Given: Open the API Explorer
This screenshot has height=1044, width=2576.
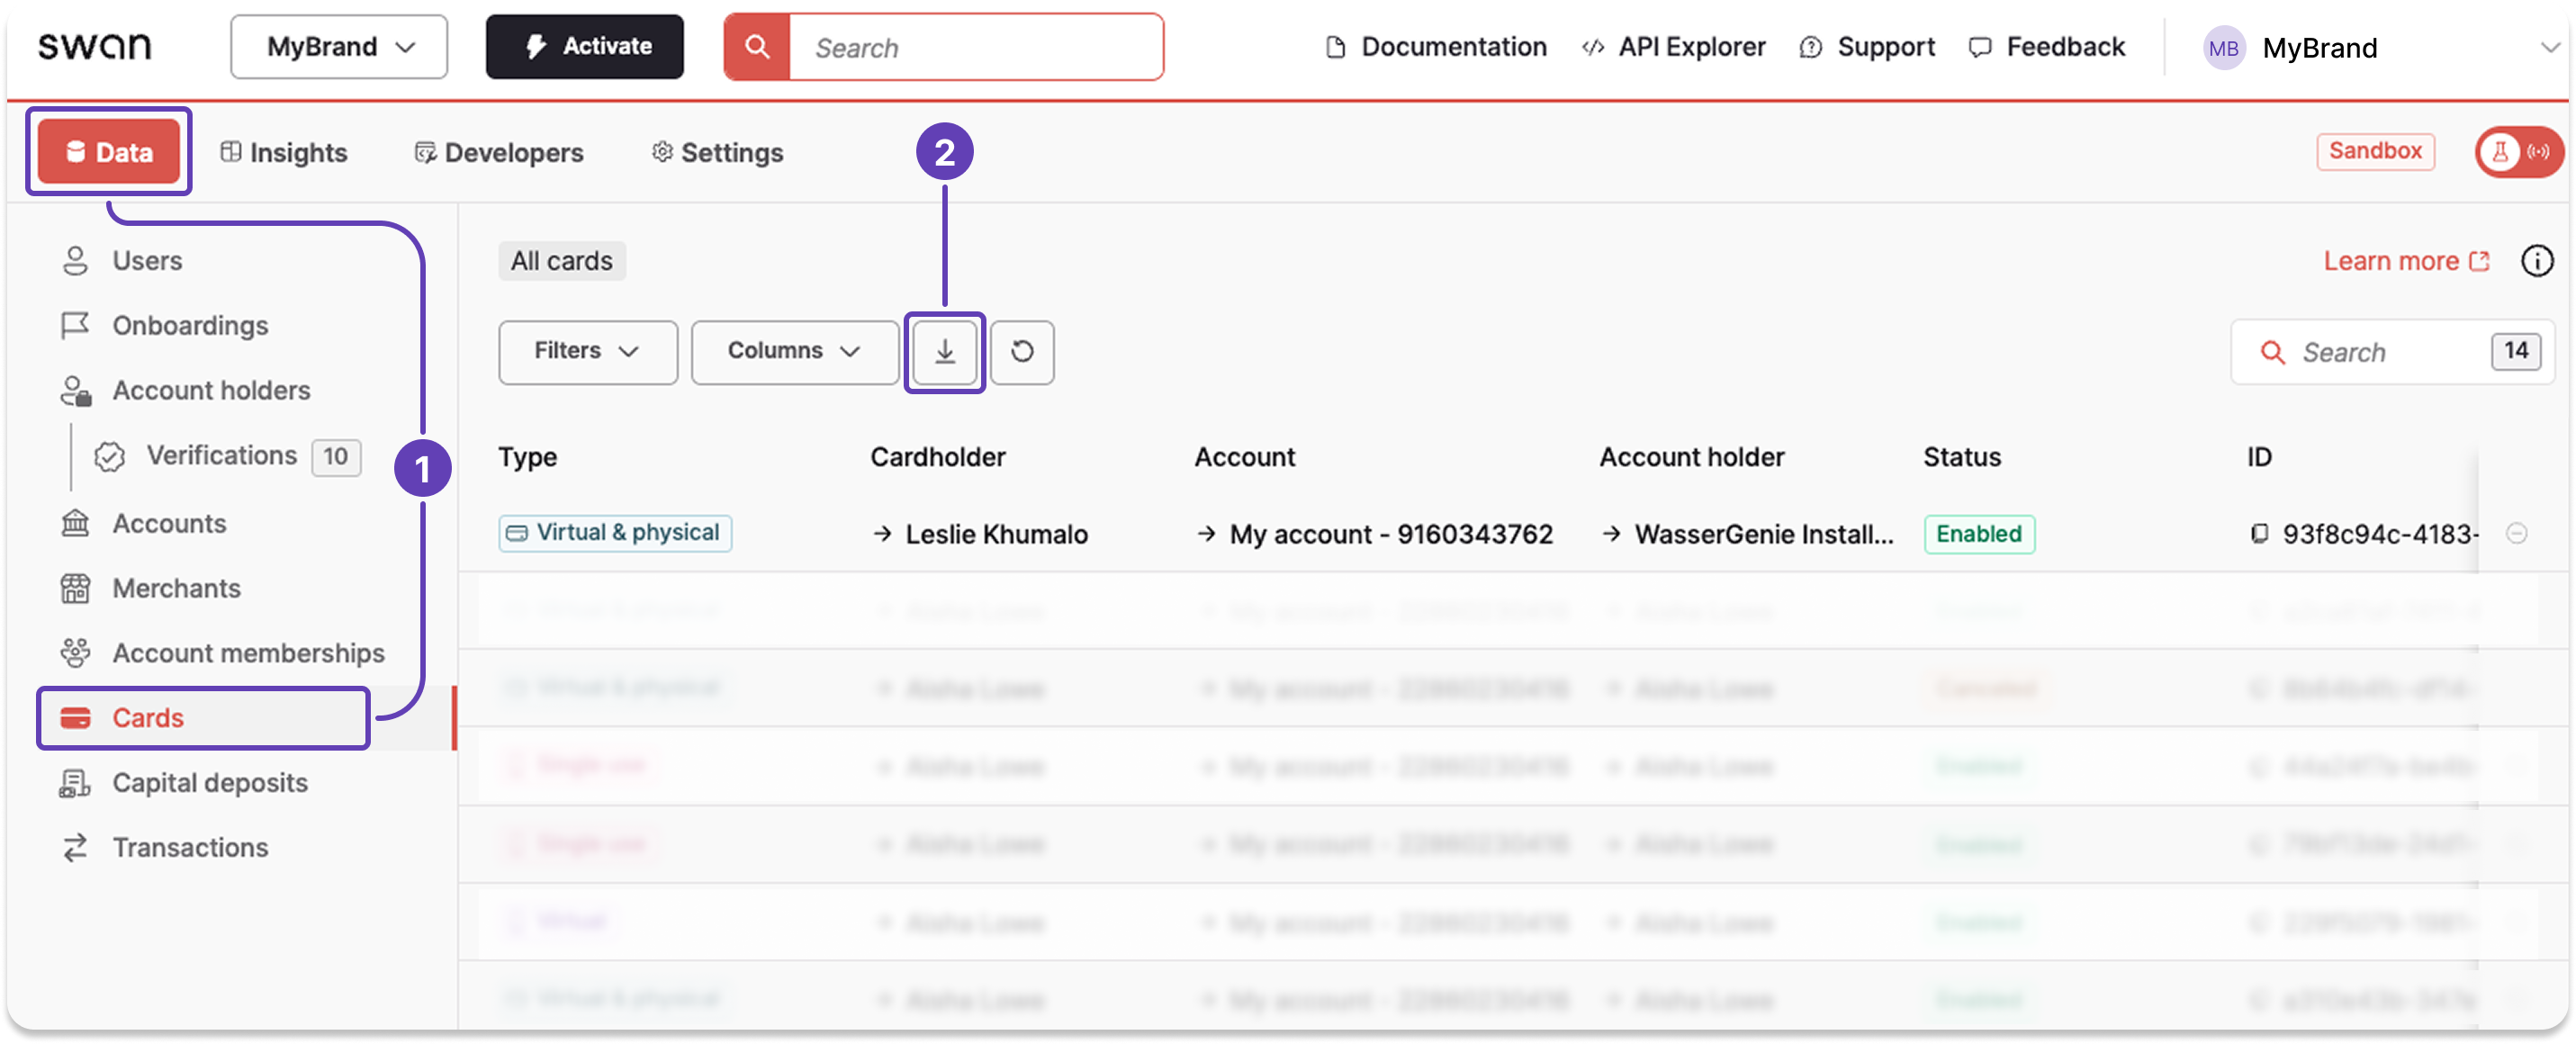Looking at the screenshot, I should click(x=1672, y=46).
